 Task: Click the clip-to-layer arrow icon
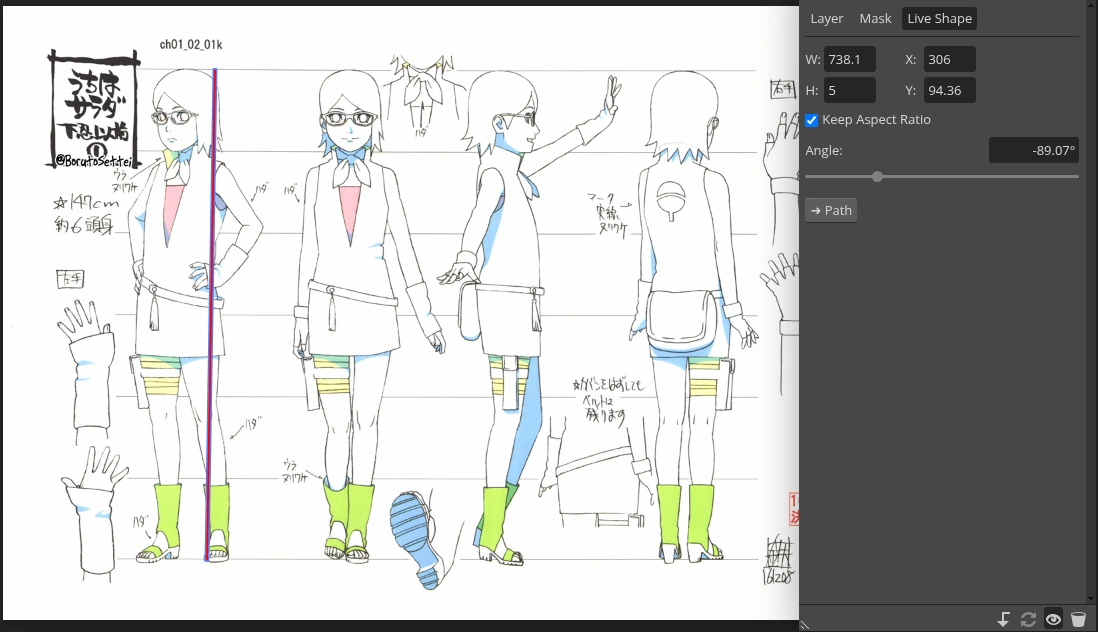point(1003,619)
